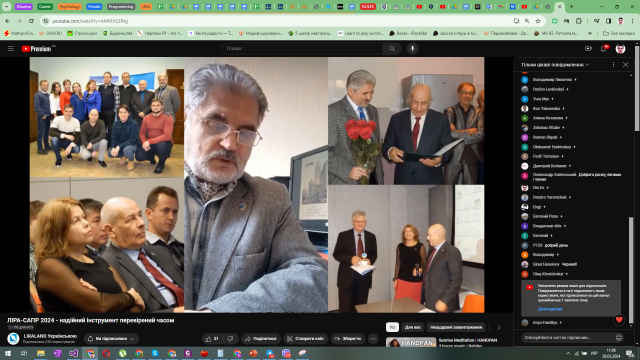Click chat message from 'Elnur Hasanov'
640x360 pixels.
(x=555, y=264)
